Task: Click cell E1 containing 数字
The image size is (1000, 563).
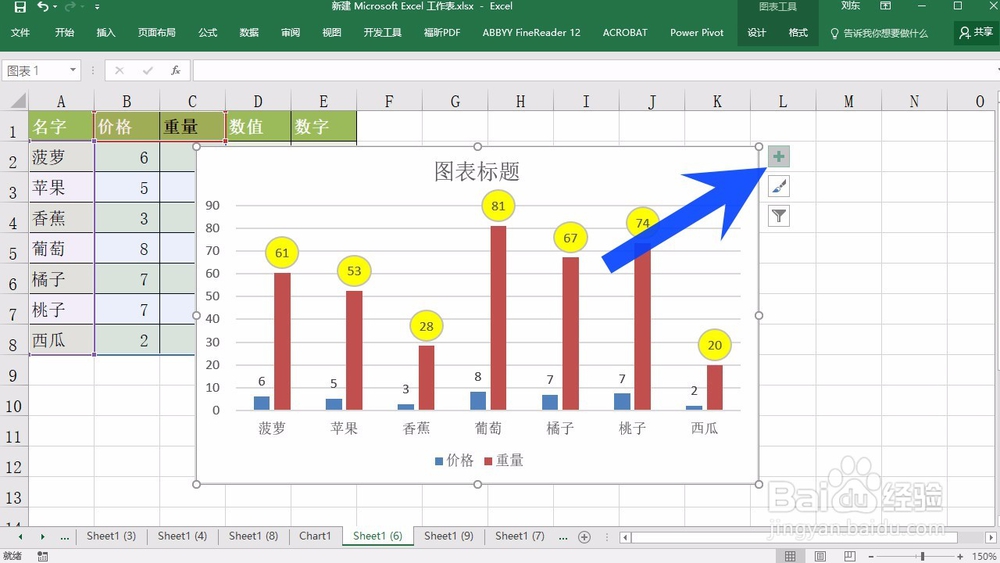Action: (x=324, y=126)
